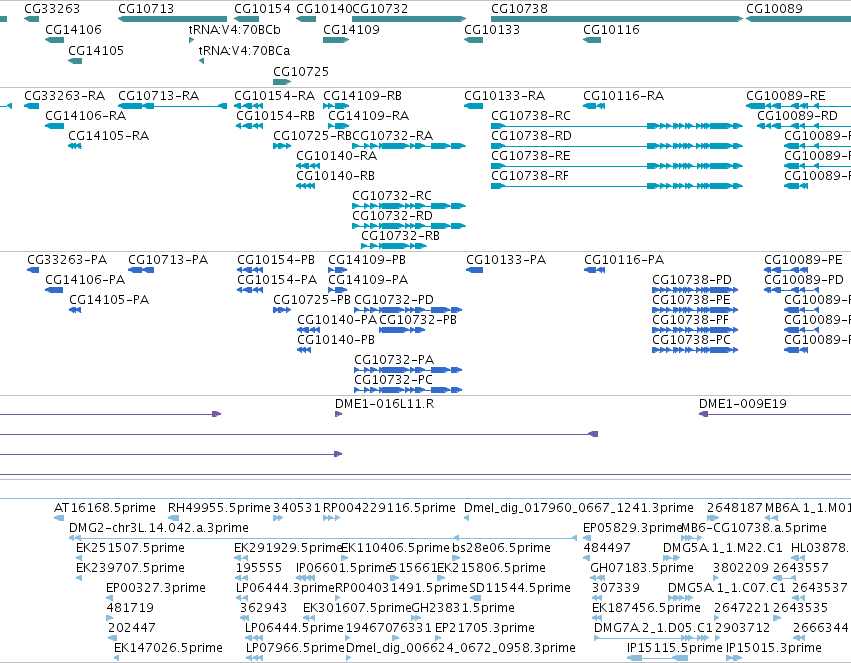Select protein CG10154-PB
Viewport: 851px width, 663px height.
point(276,260)
